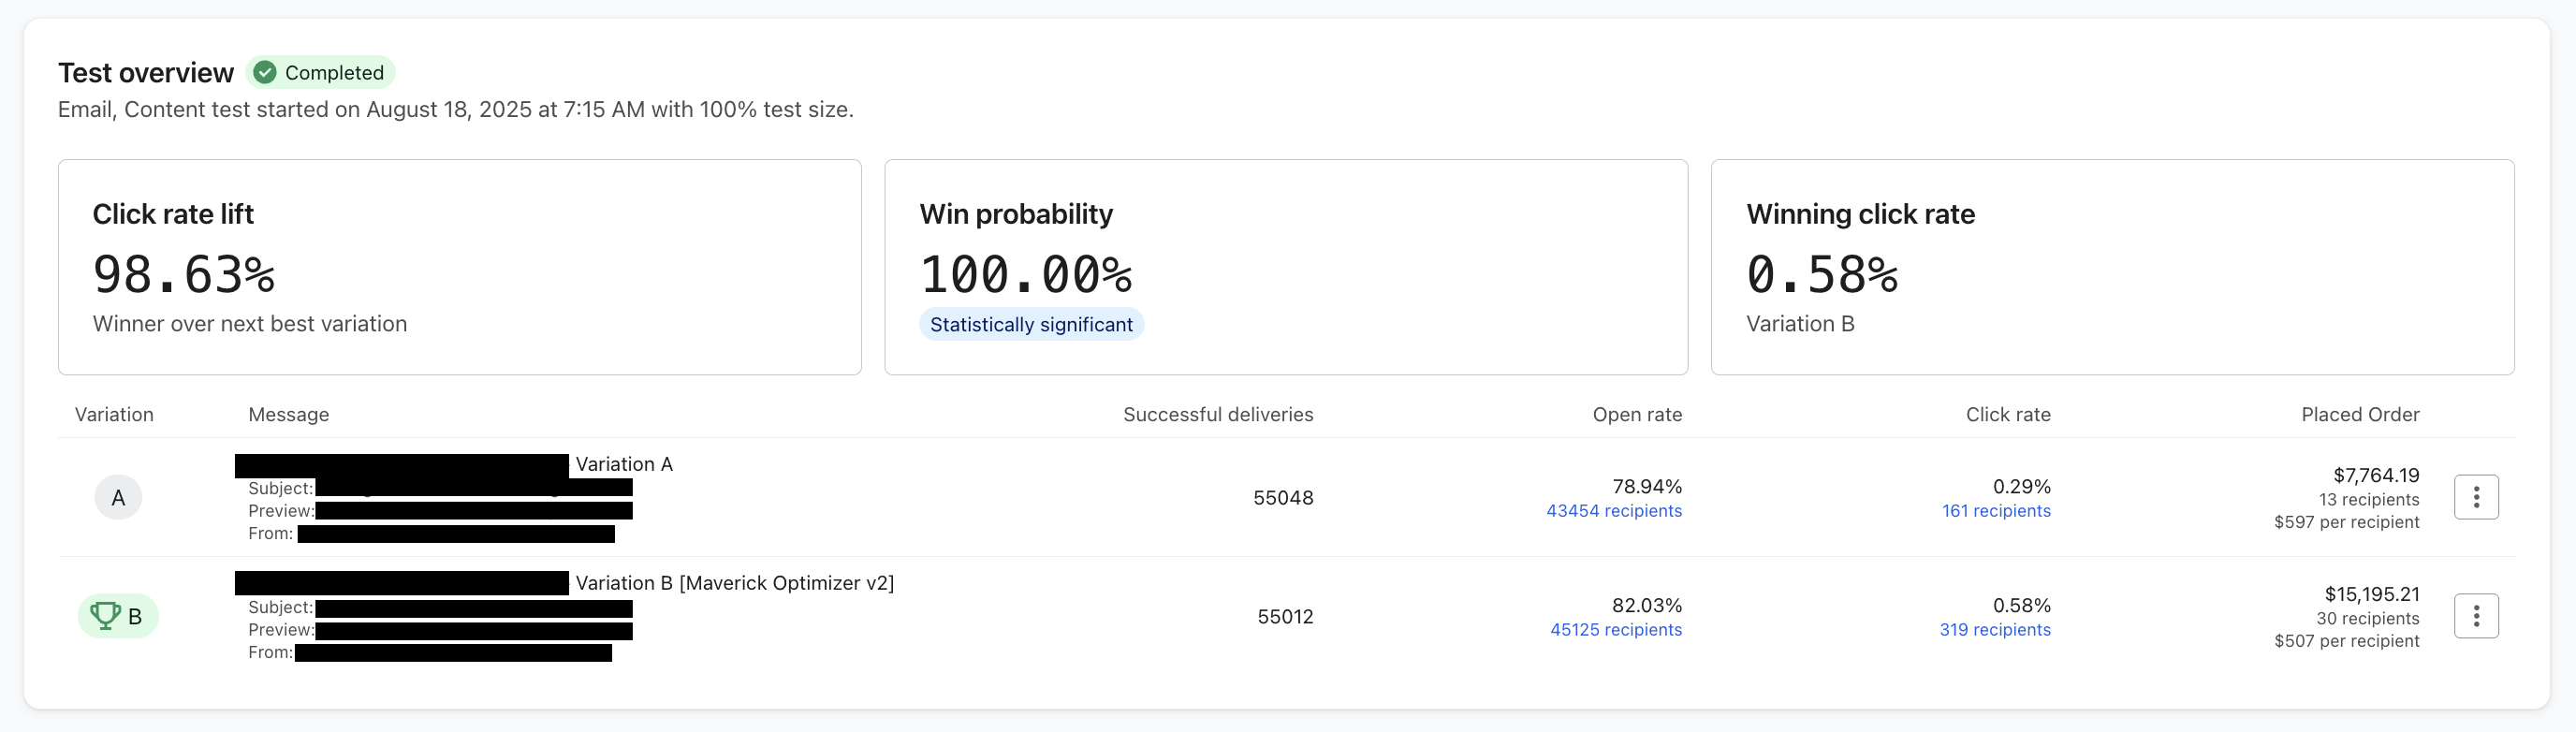This screenshot has width=2576, height=732.
Task: Click the $507 per recipient text
Action: tap(2346, 641)
